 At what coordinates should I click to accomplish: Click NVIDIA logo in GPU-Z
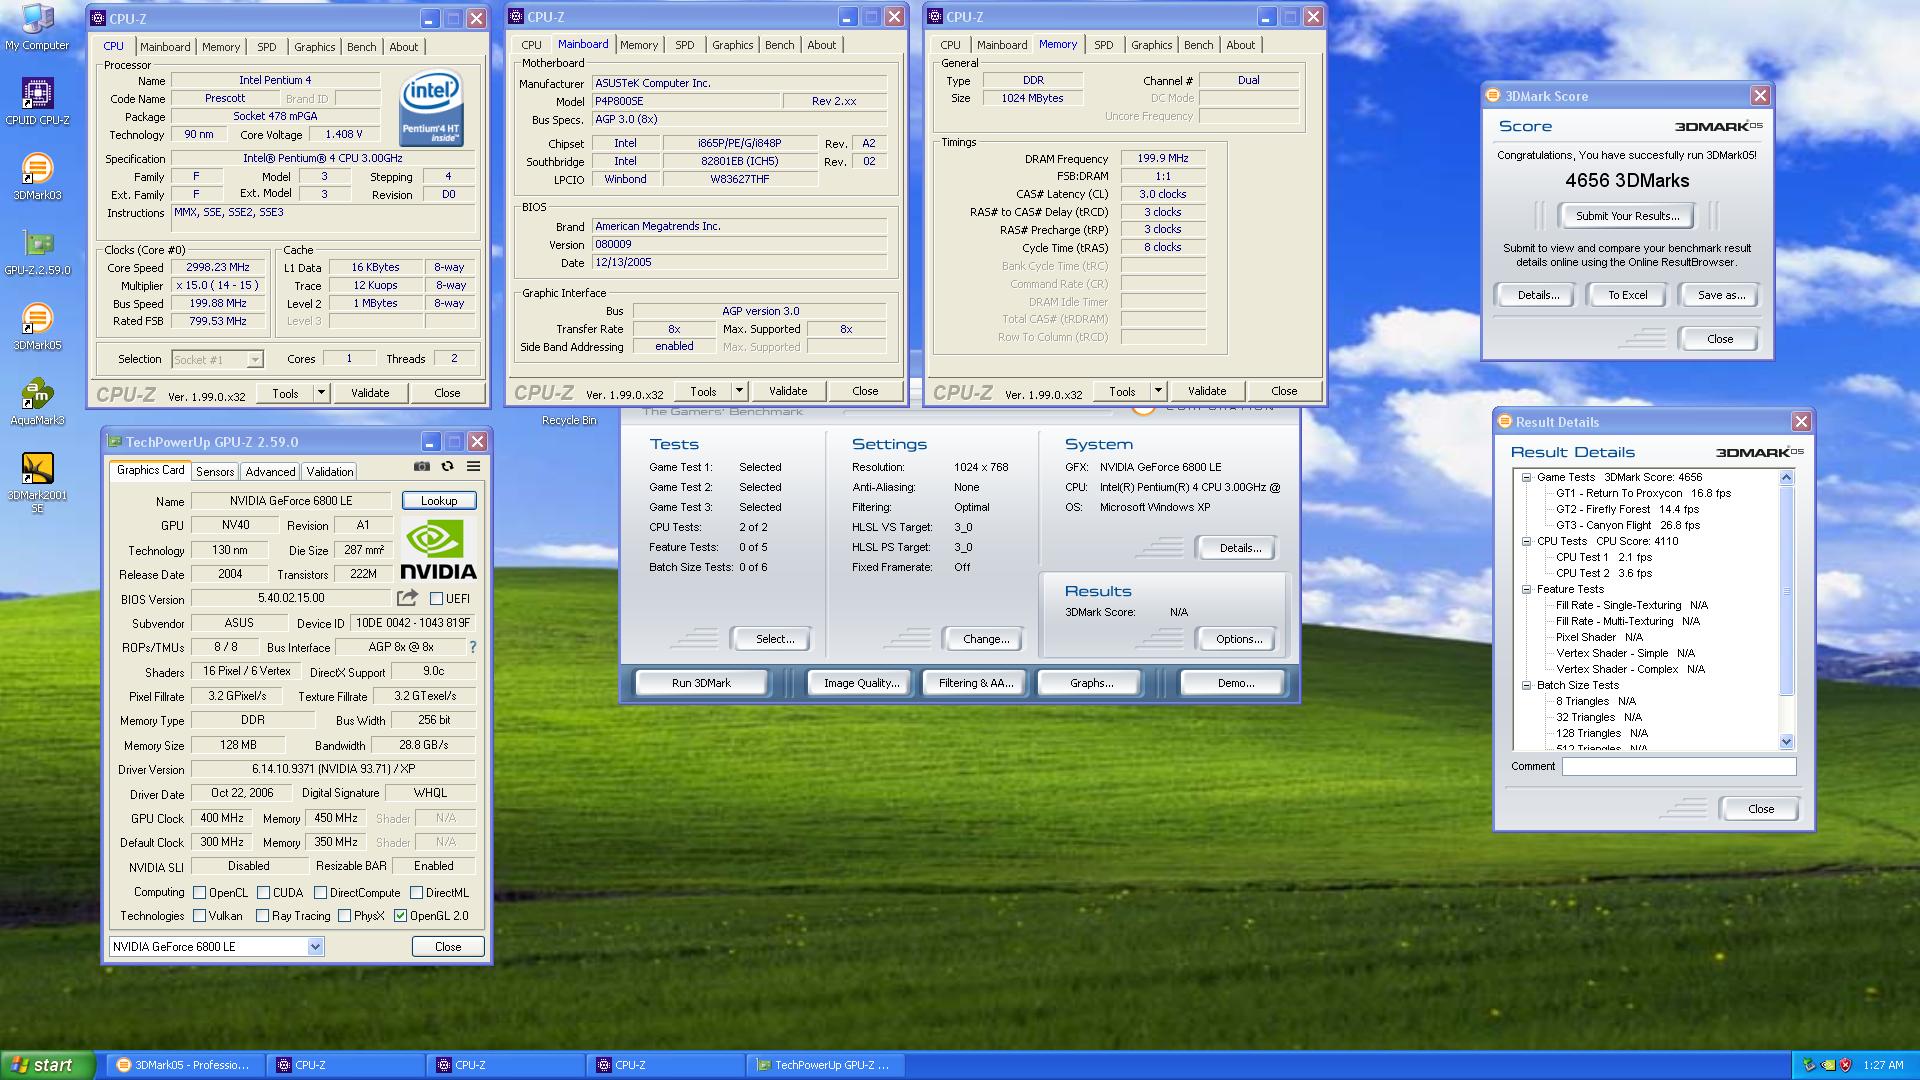439,549
